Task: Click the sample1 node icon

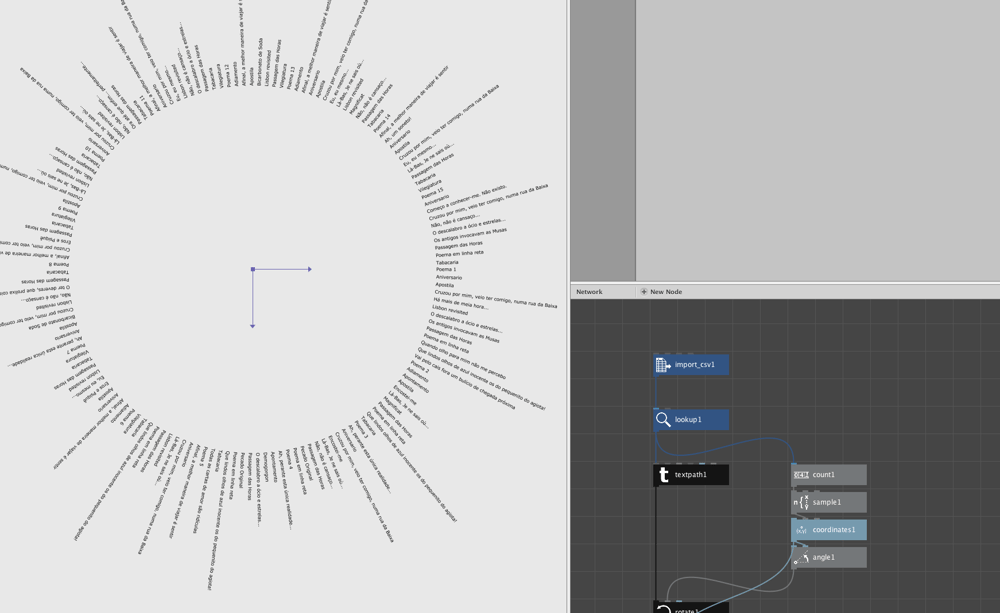Action: [801, 502]
